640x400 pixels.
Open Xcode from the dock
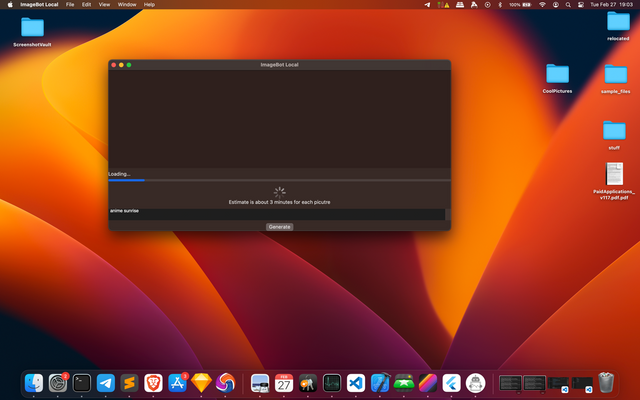(380, 383)
